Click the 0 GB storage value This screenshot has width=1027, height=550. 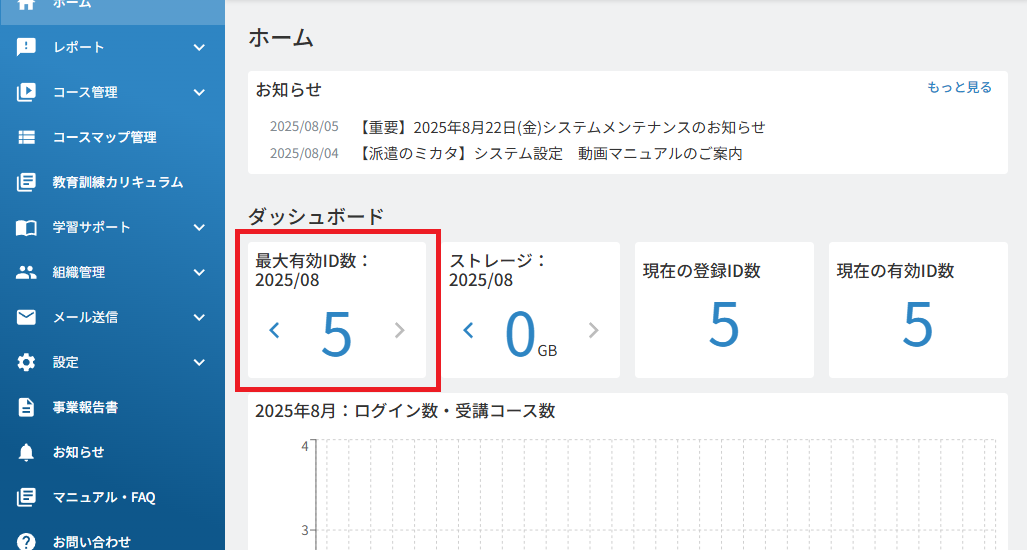[x=531, y=335]
